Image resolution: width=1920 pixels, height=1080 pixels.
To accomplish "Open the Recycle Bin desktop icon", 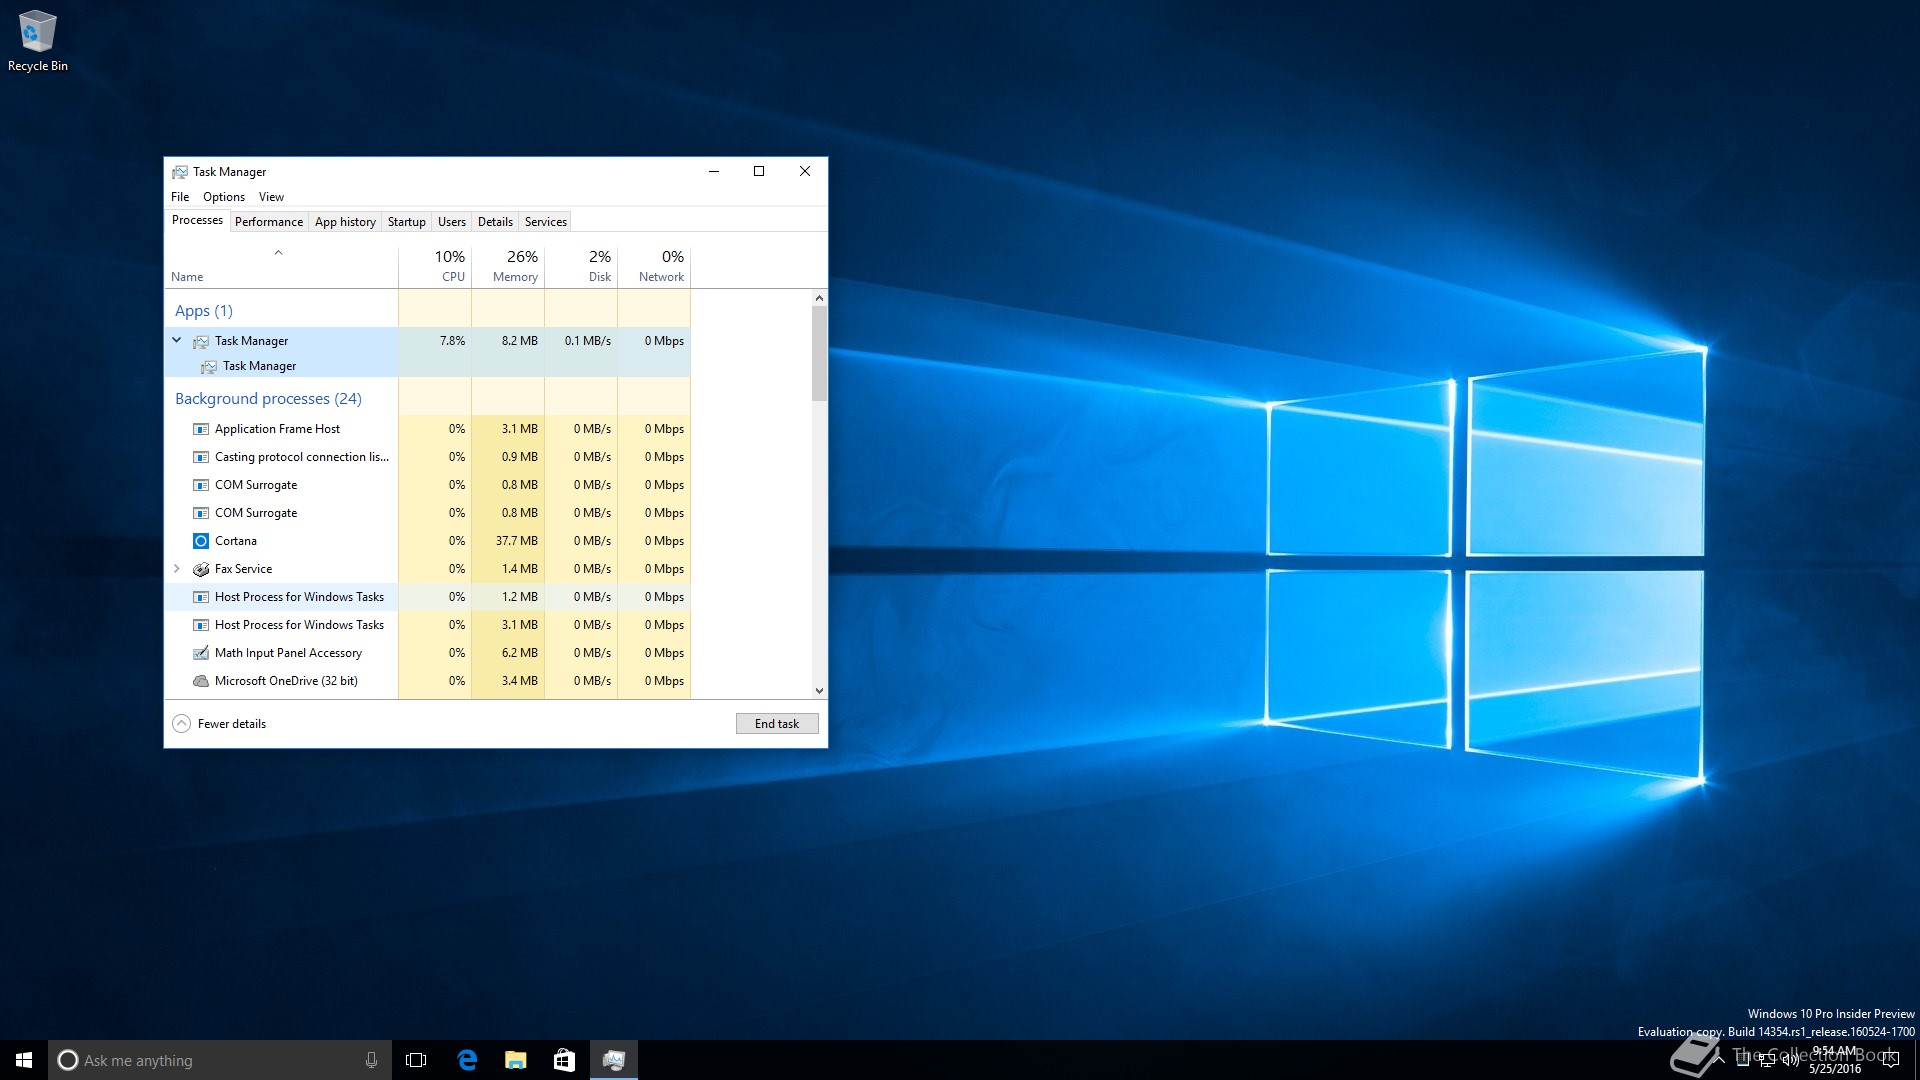I will click(37, 42).
